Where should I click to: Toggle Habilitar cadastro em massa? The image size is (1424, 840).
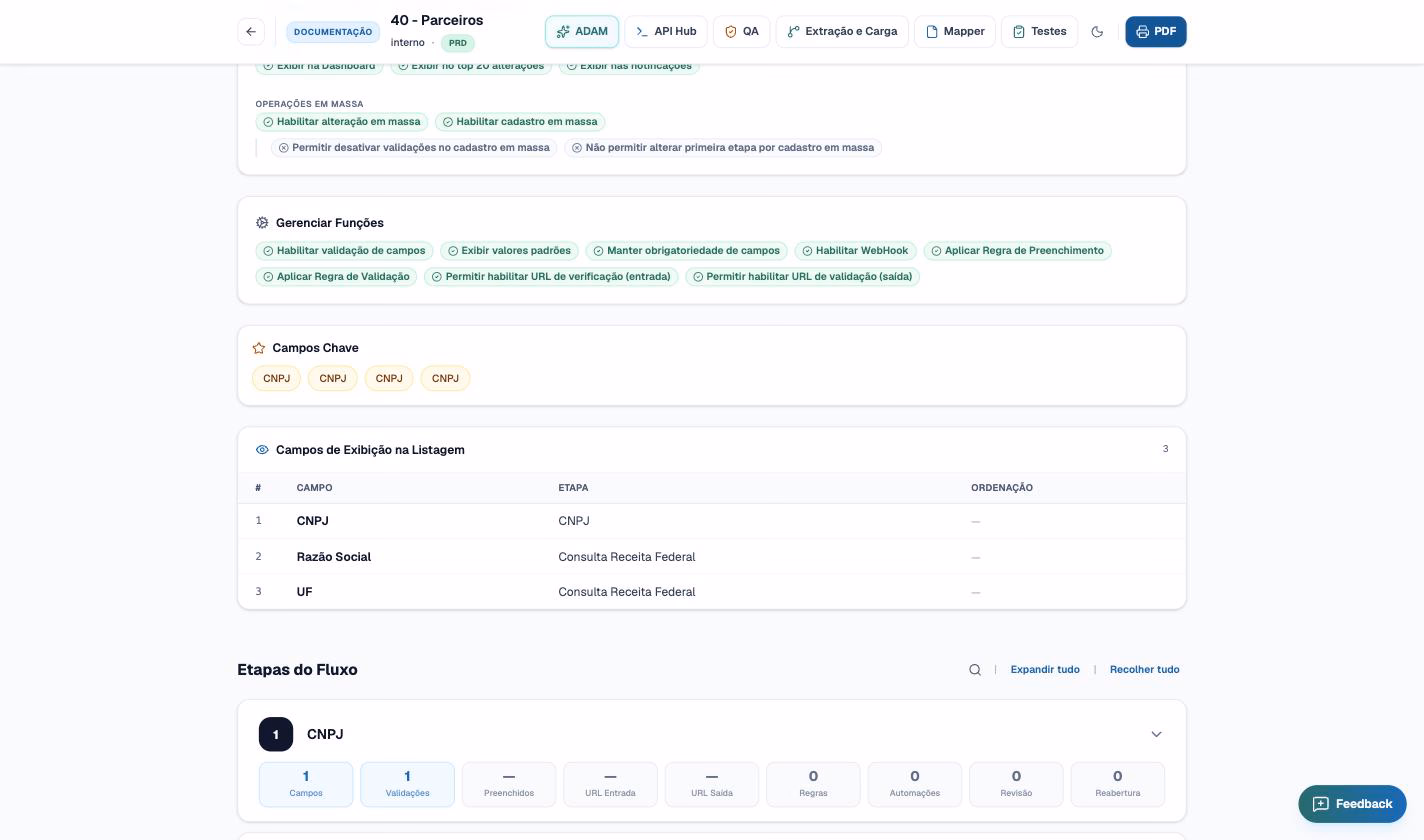pos(520,122)
